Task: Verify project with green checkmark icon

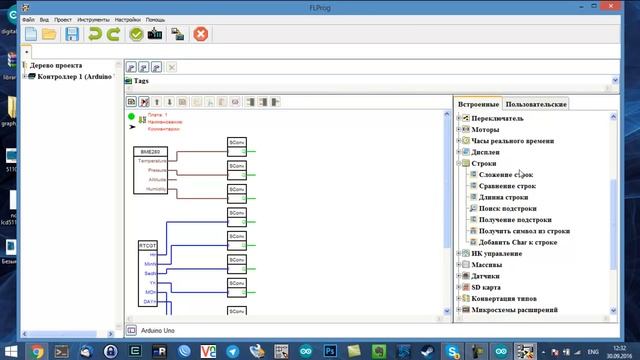Action: [136, 34]
